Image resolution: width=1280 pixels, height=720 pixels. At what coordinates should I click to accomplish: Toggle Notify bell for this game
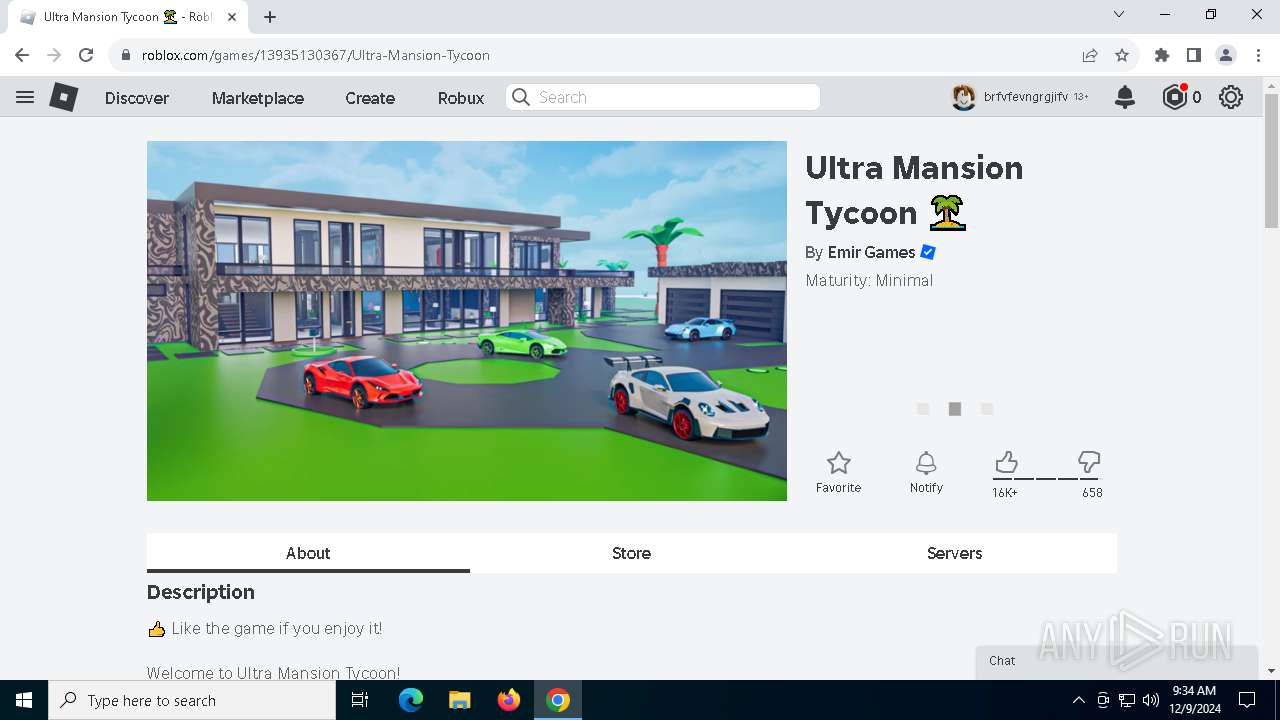click(926, 472)
